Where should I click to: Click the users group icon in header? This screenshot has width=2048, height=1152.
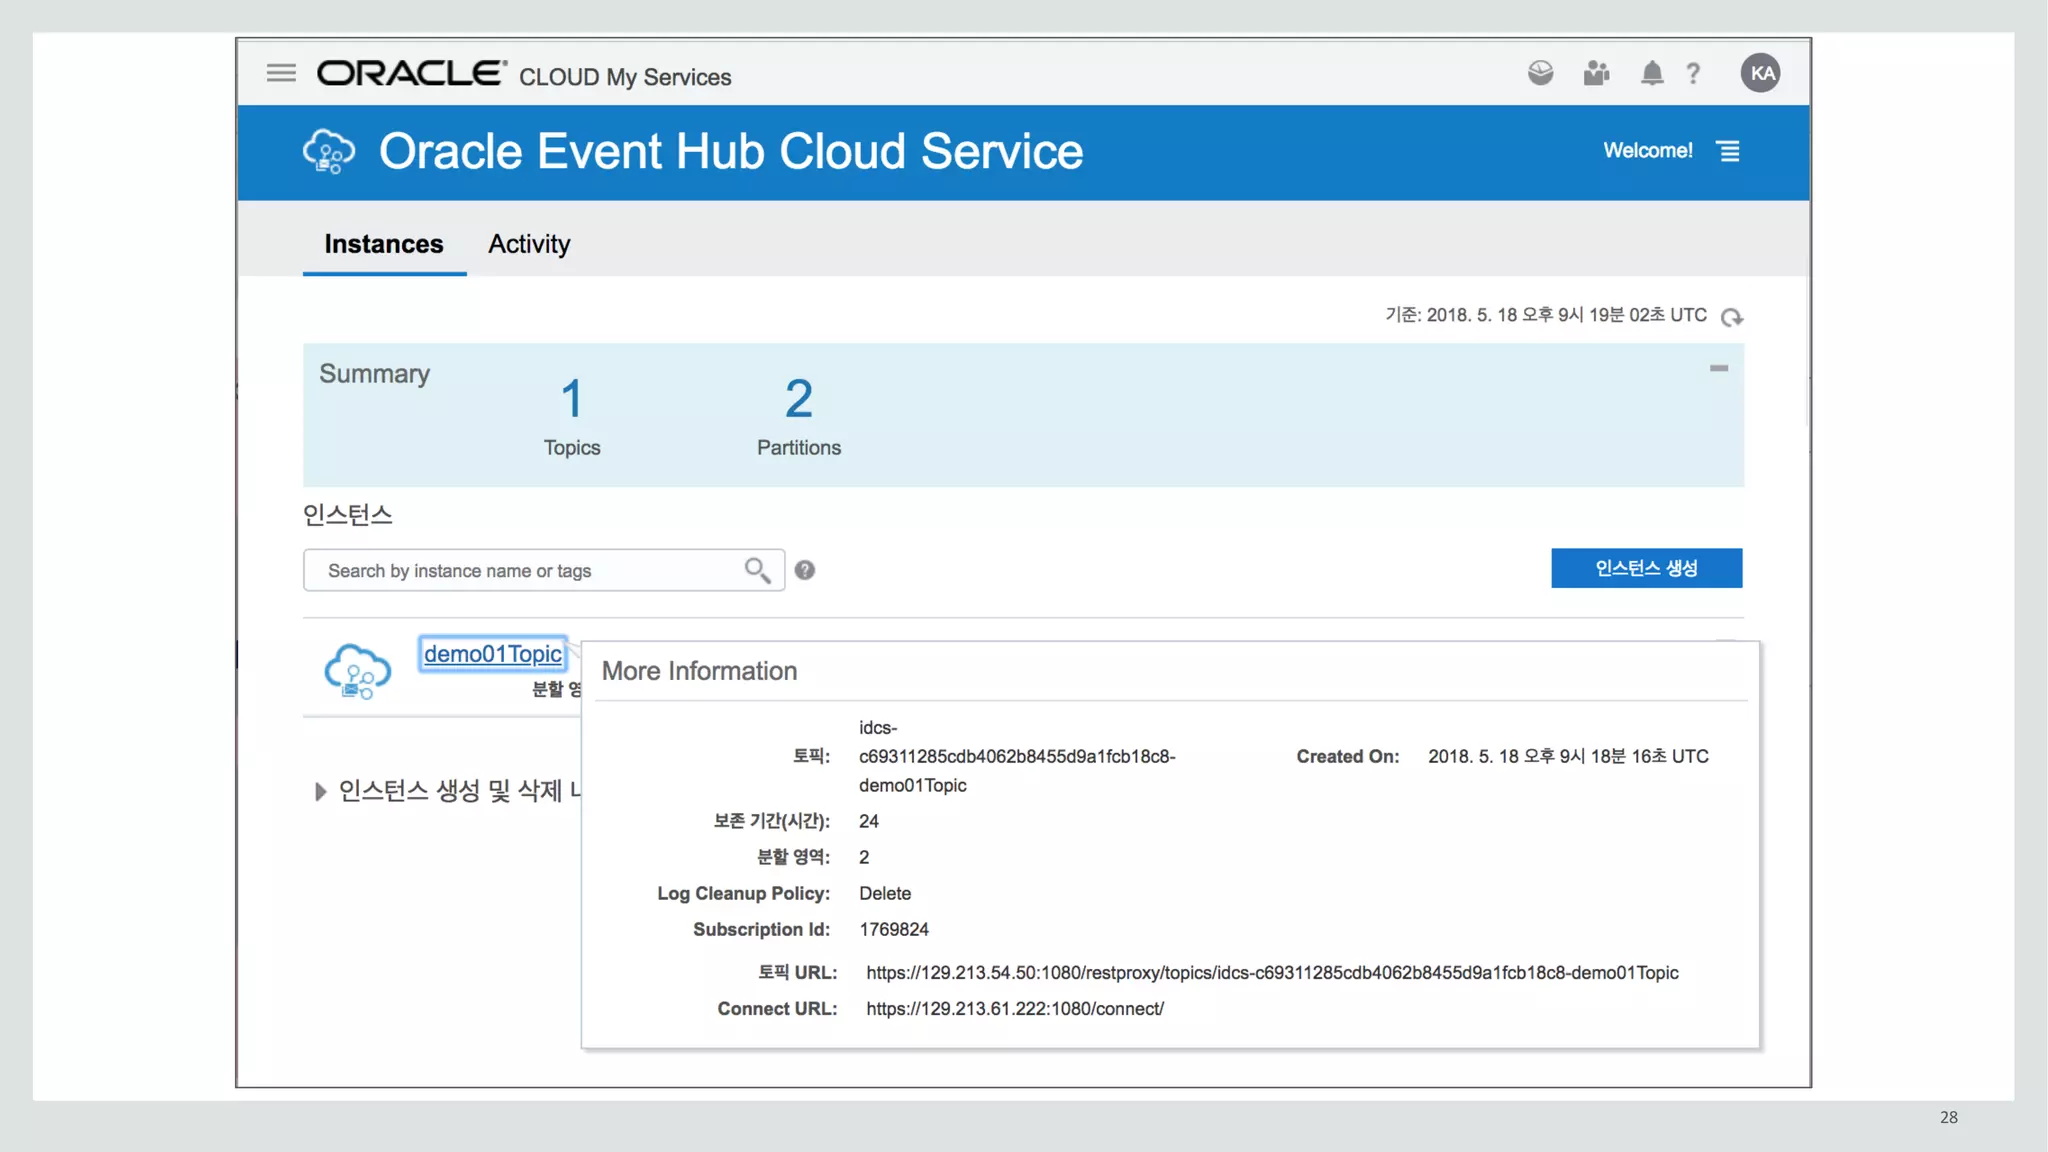click(1596, 73)
